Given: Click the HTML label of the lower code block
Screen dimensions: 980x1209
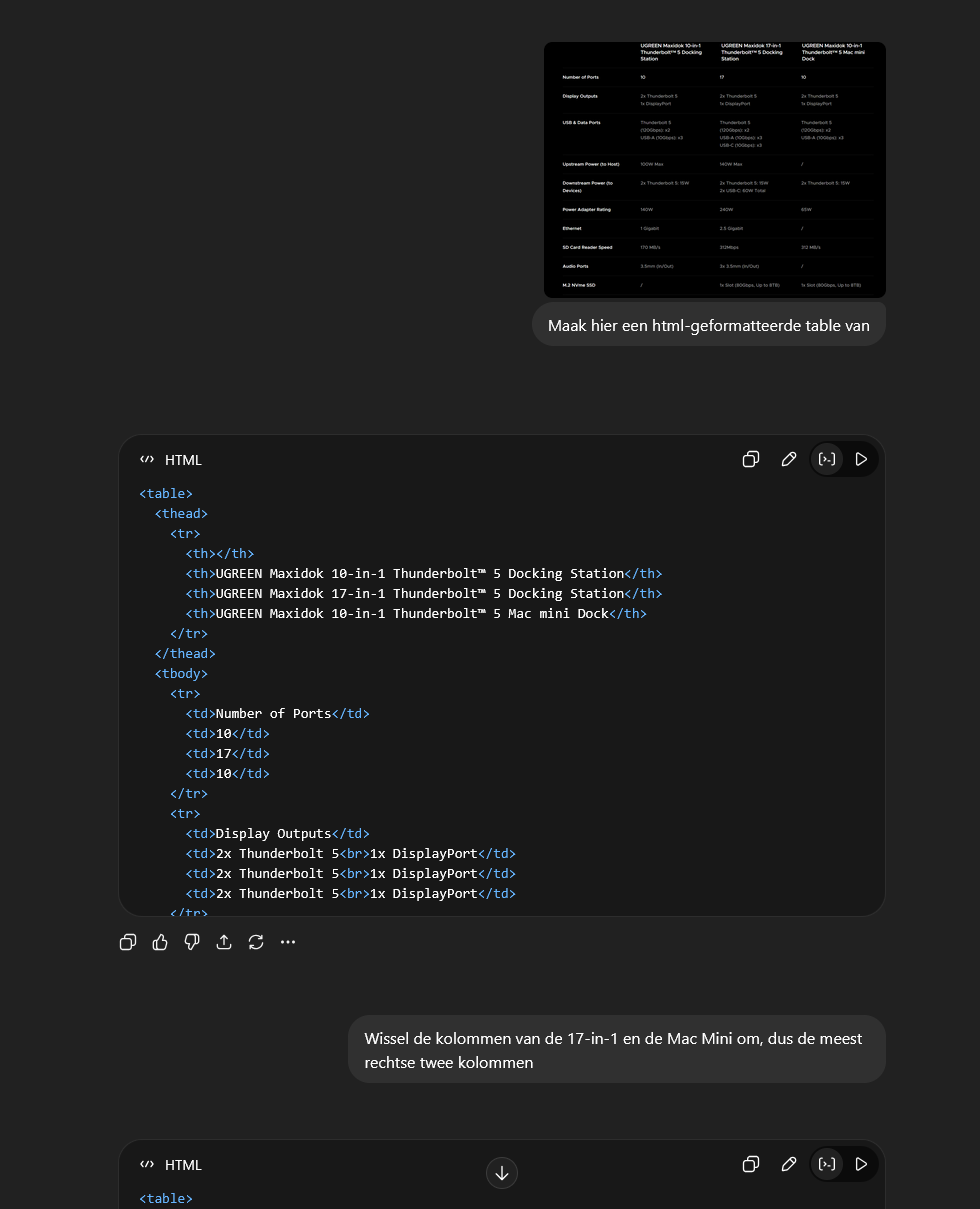Looking at the screenshot, I should tap(183, 1165).
